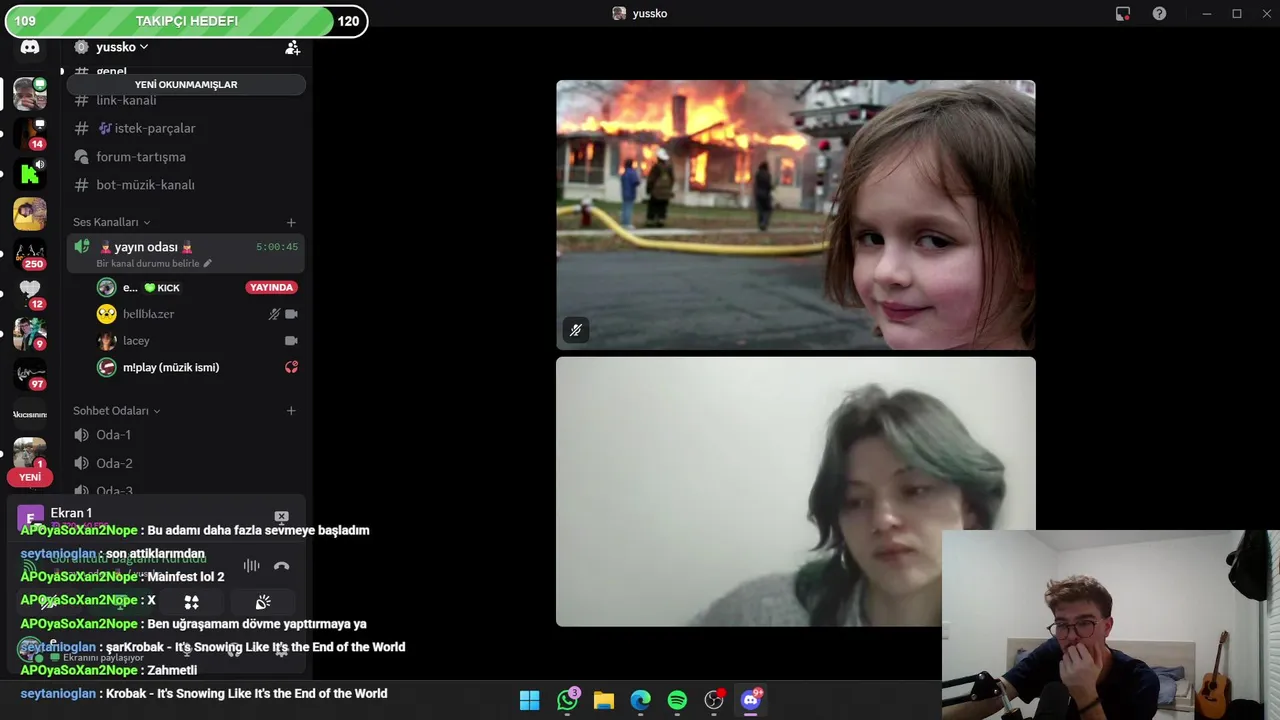1280x720 pixels.
Task: Select the yayın odası voice channel
Action: click(x=186, y=253)
